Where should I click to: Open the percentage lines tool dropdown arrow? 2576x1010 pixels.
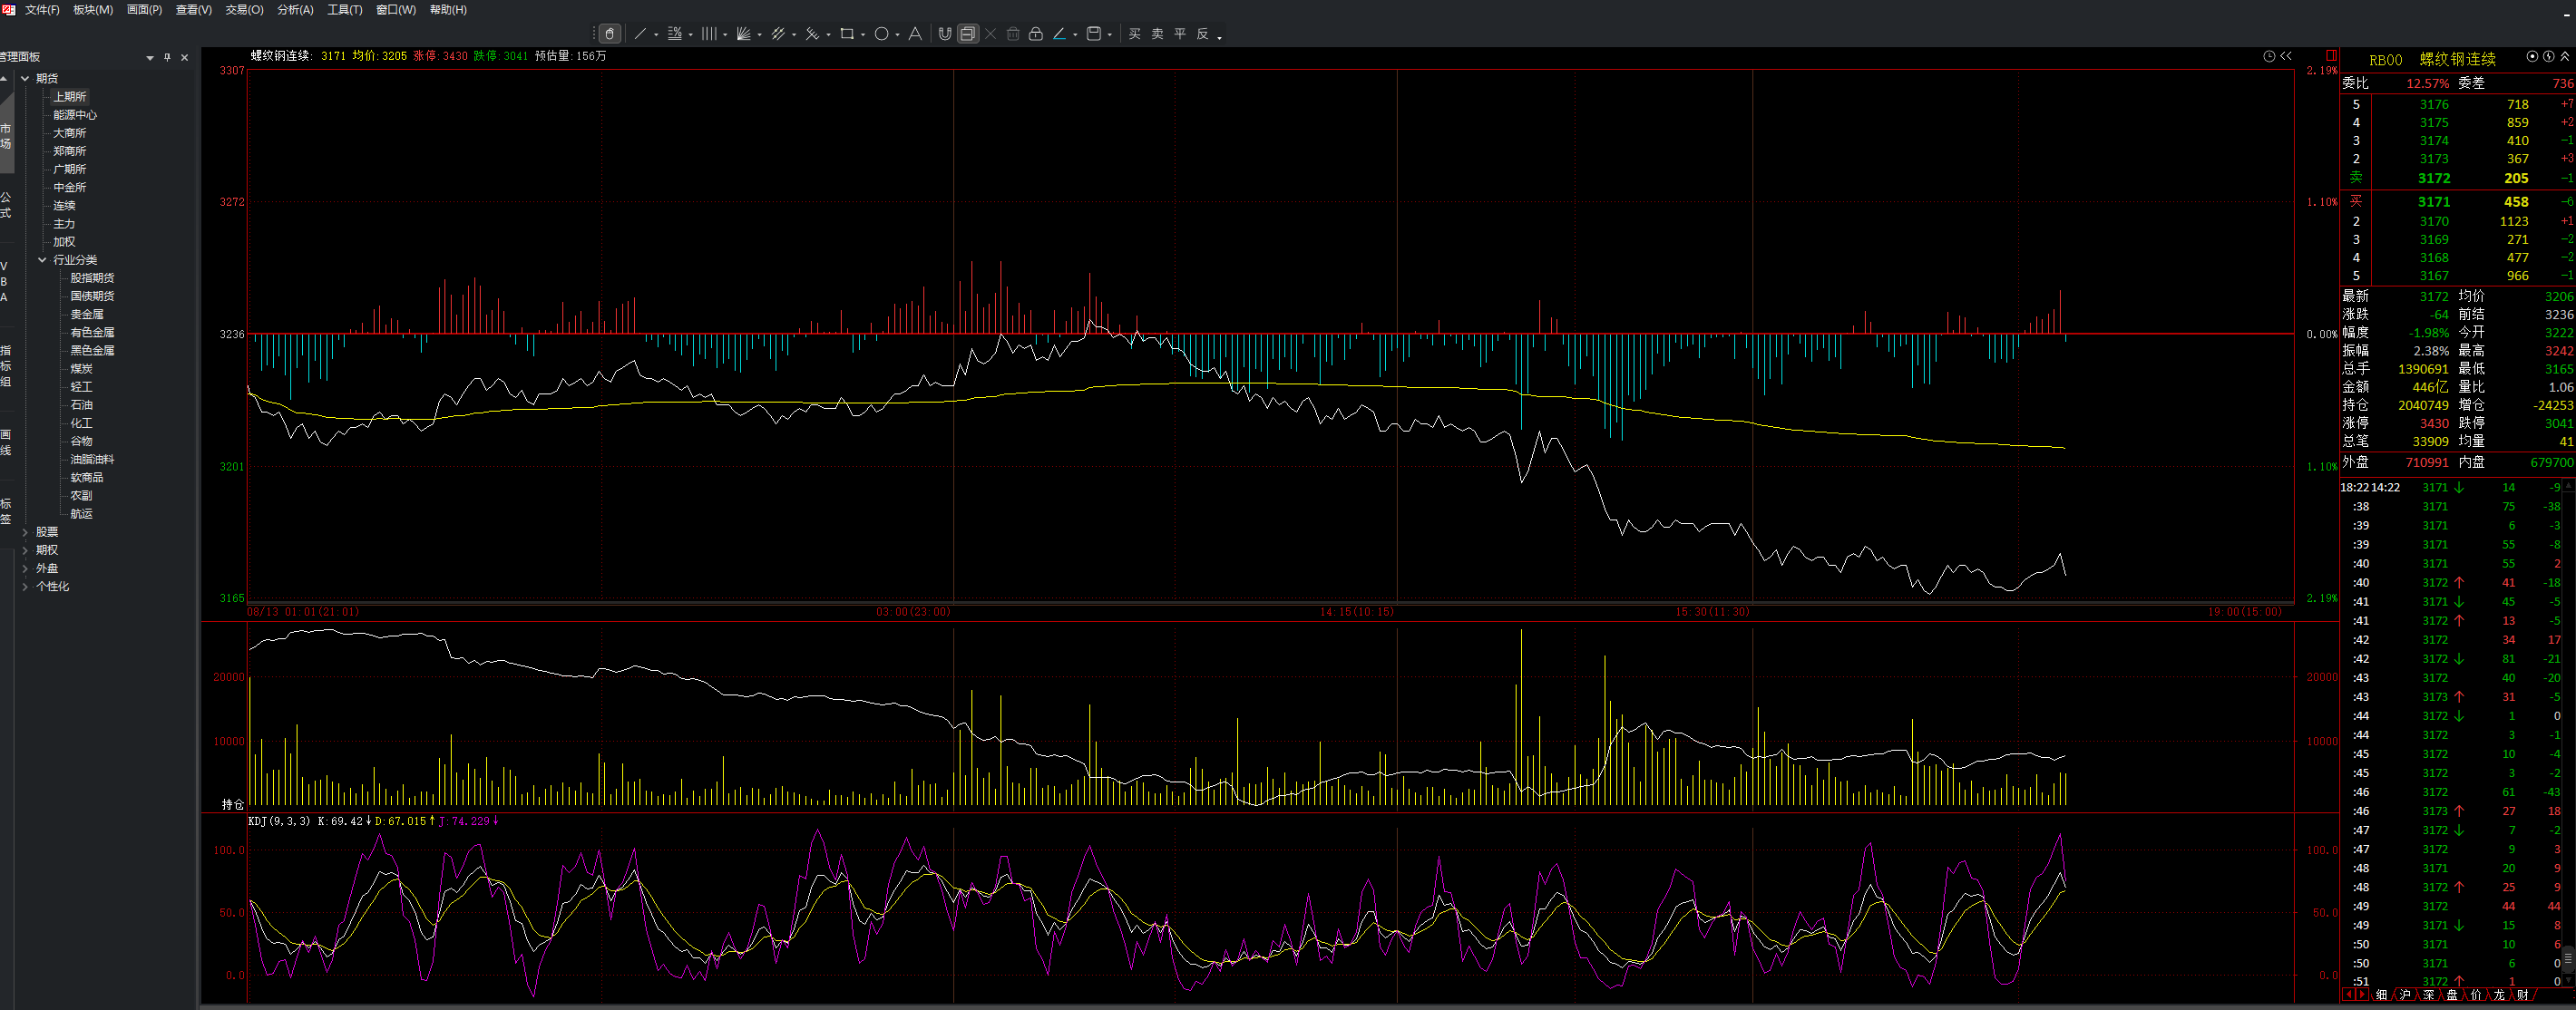[691, 35]
